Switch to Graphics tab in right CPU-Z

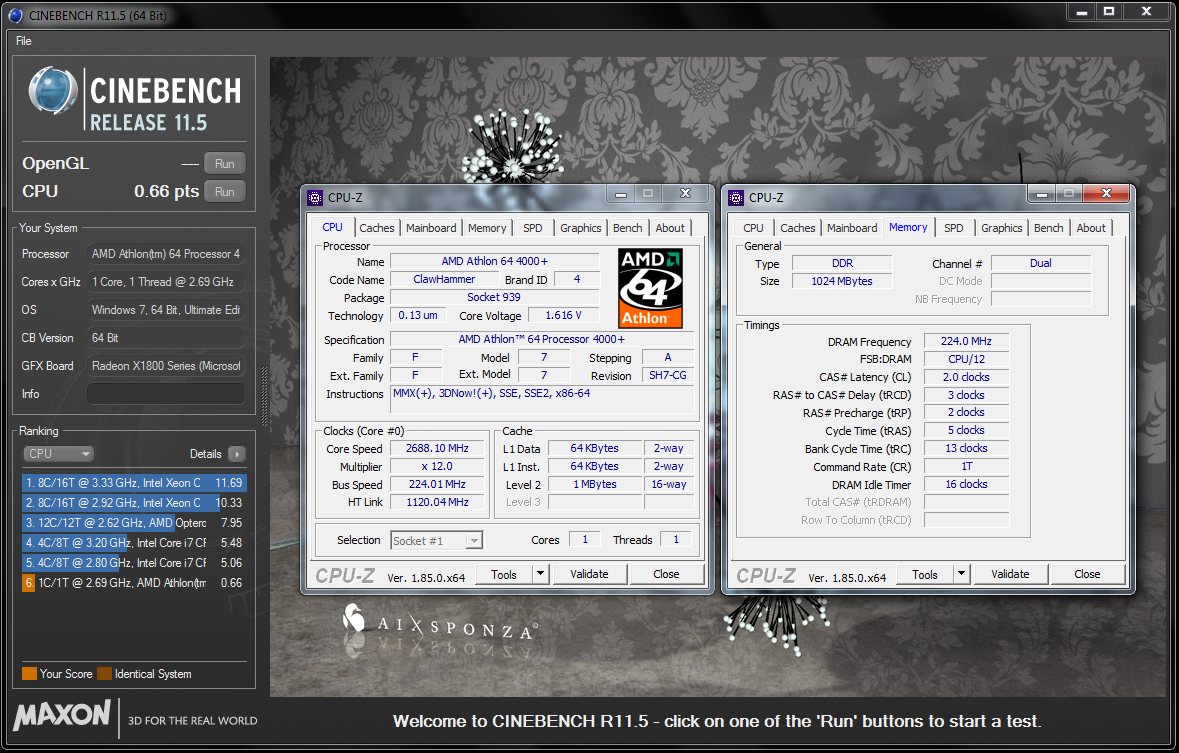[1002, 228]
